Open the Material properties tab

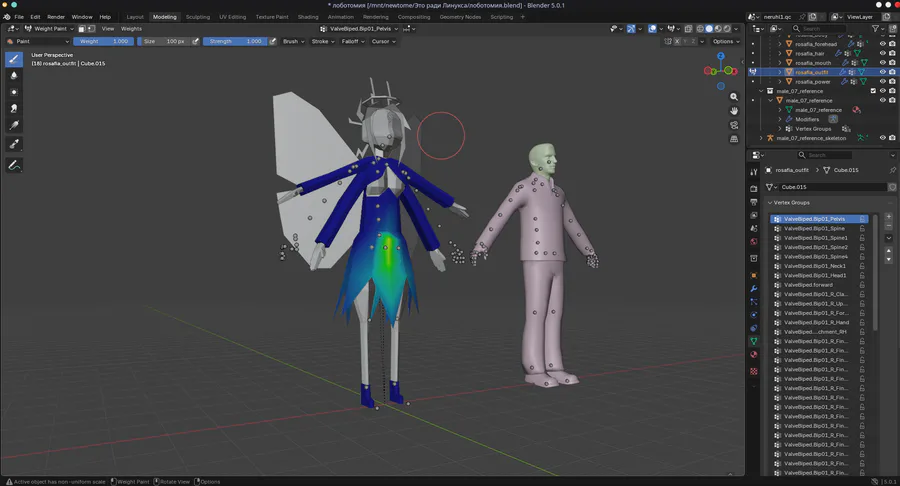[x=754, y=355]
